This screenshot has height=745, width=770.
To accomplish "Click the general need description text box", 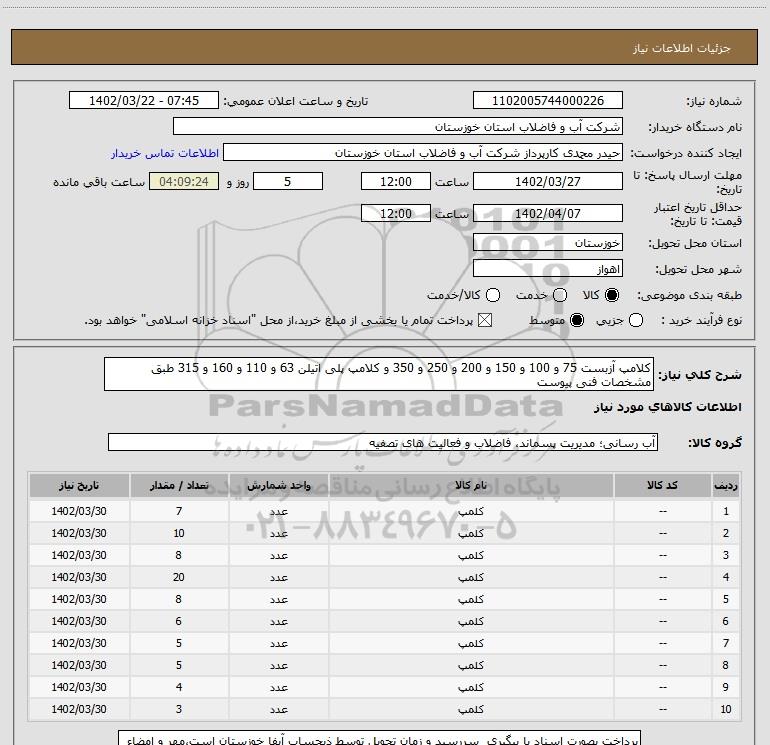I will 379,374.
